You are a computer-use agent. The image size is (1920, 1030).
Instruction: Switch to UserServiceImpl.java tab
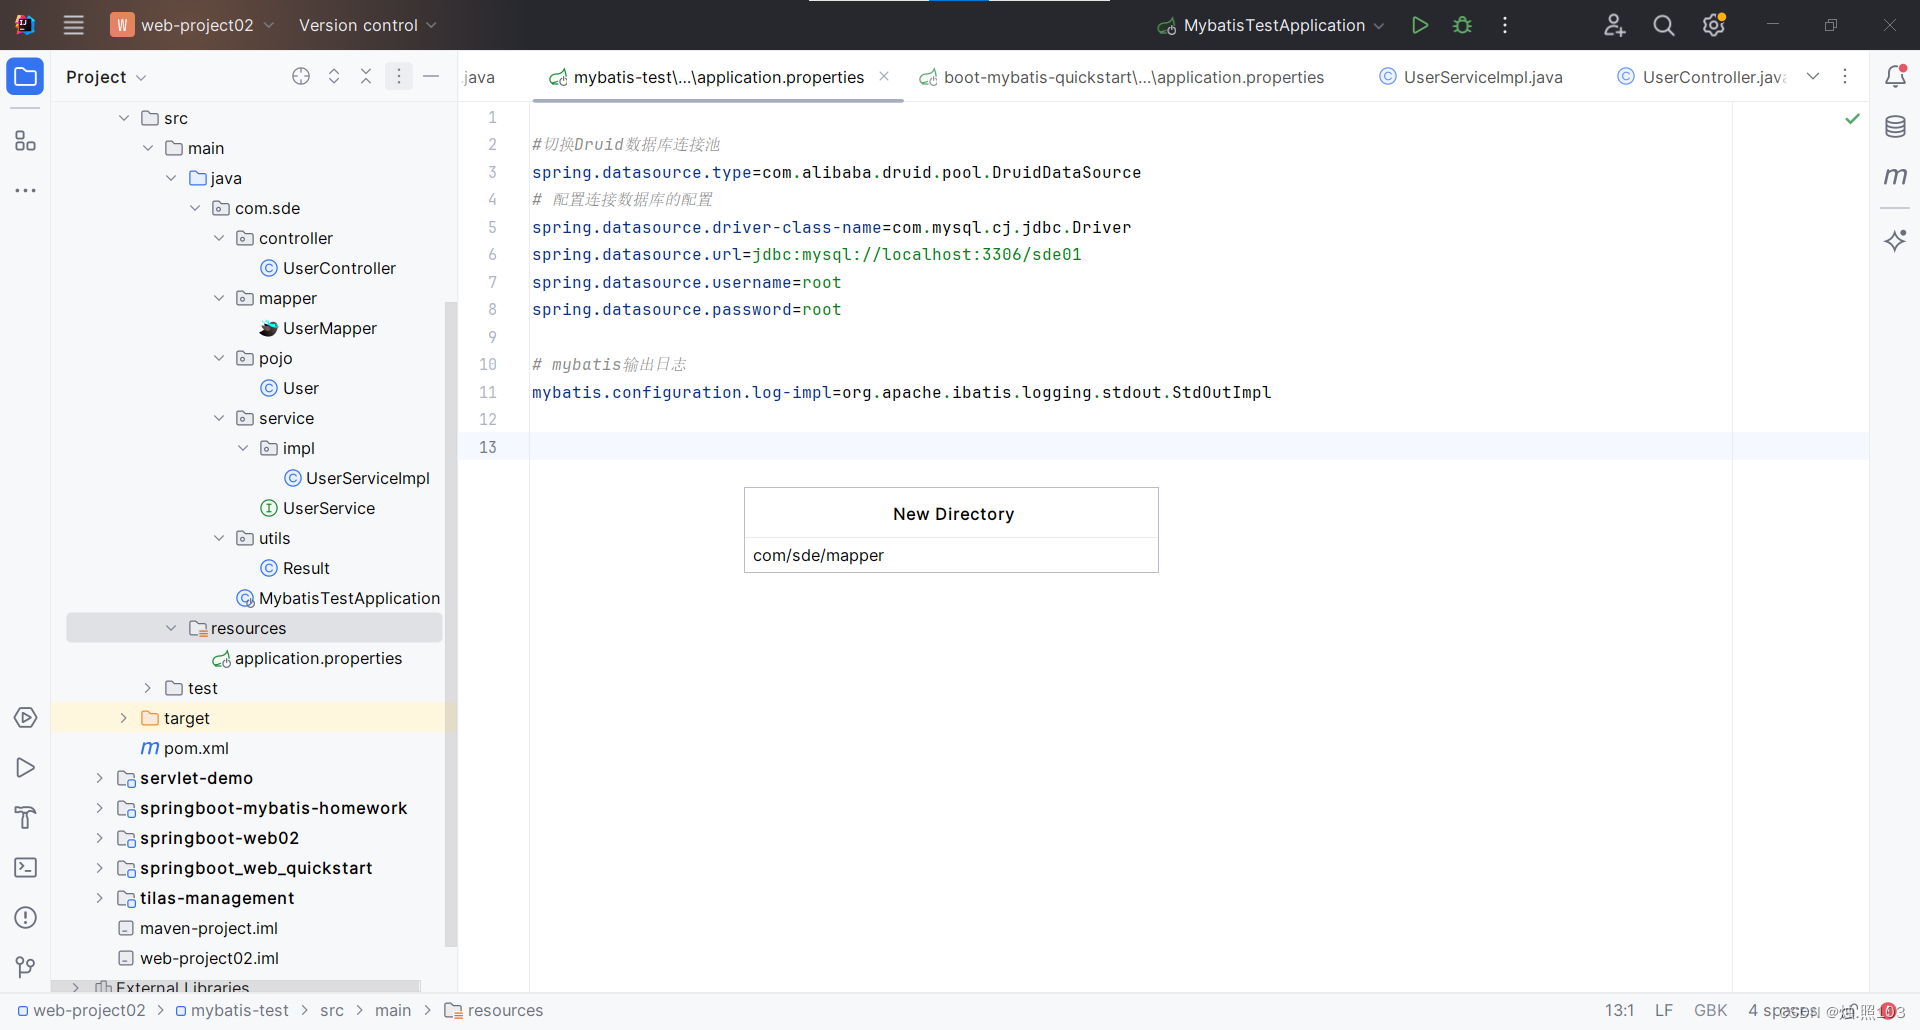1471,77
